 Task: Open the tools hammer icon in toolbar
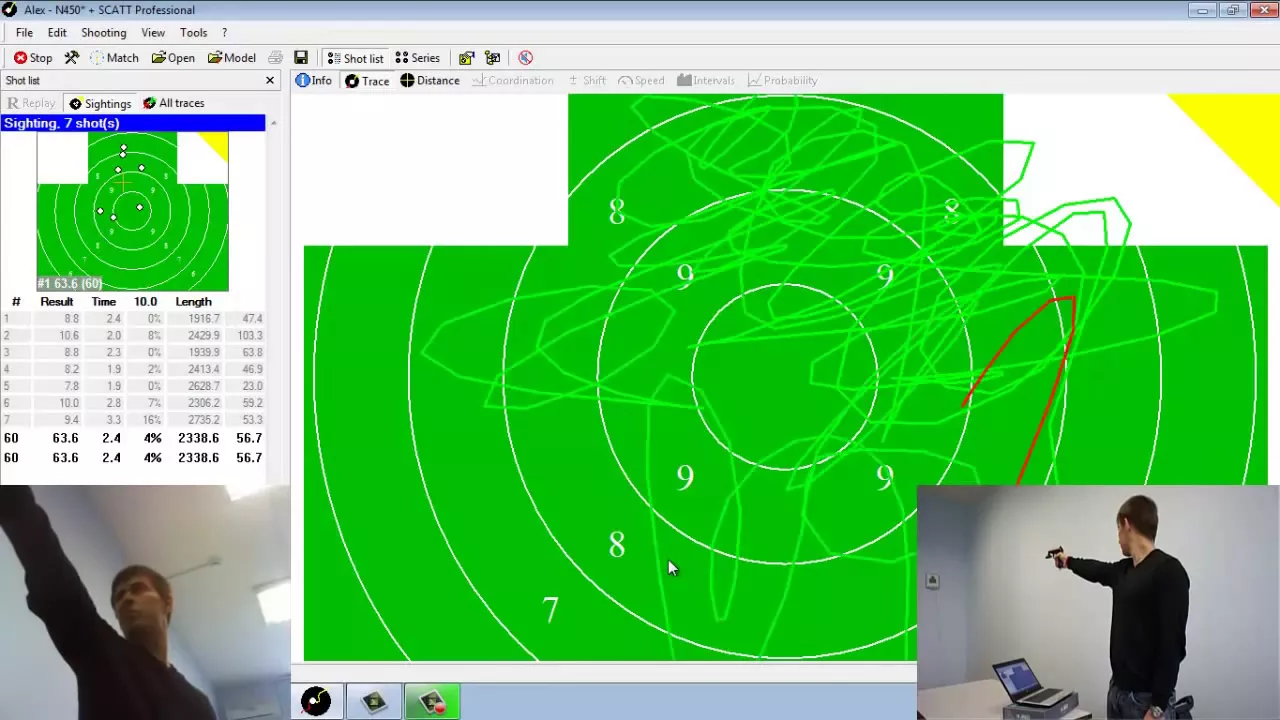(x=72, y=58)
